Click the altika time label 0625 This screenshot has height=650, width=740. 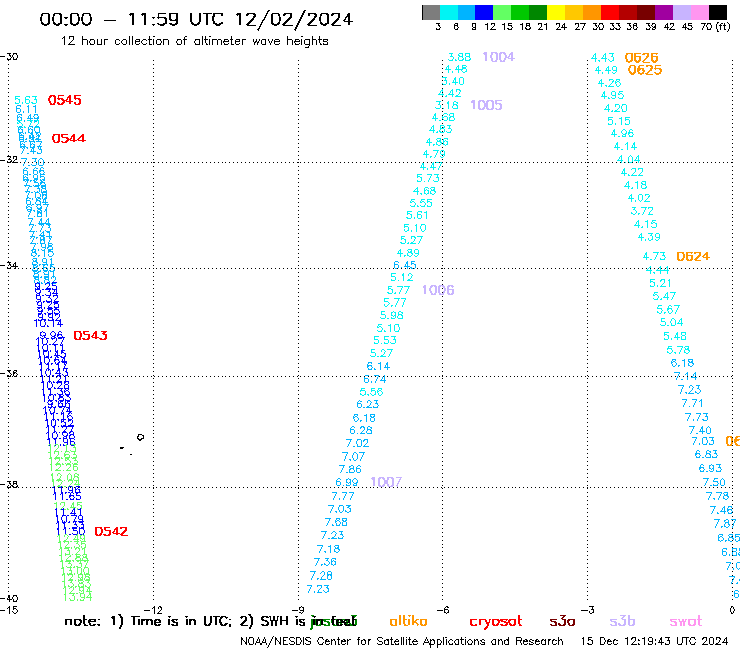[645, 70]
